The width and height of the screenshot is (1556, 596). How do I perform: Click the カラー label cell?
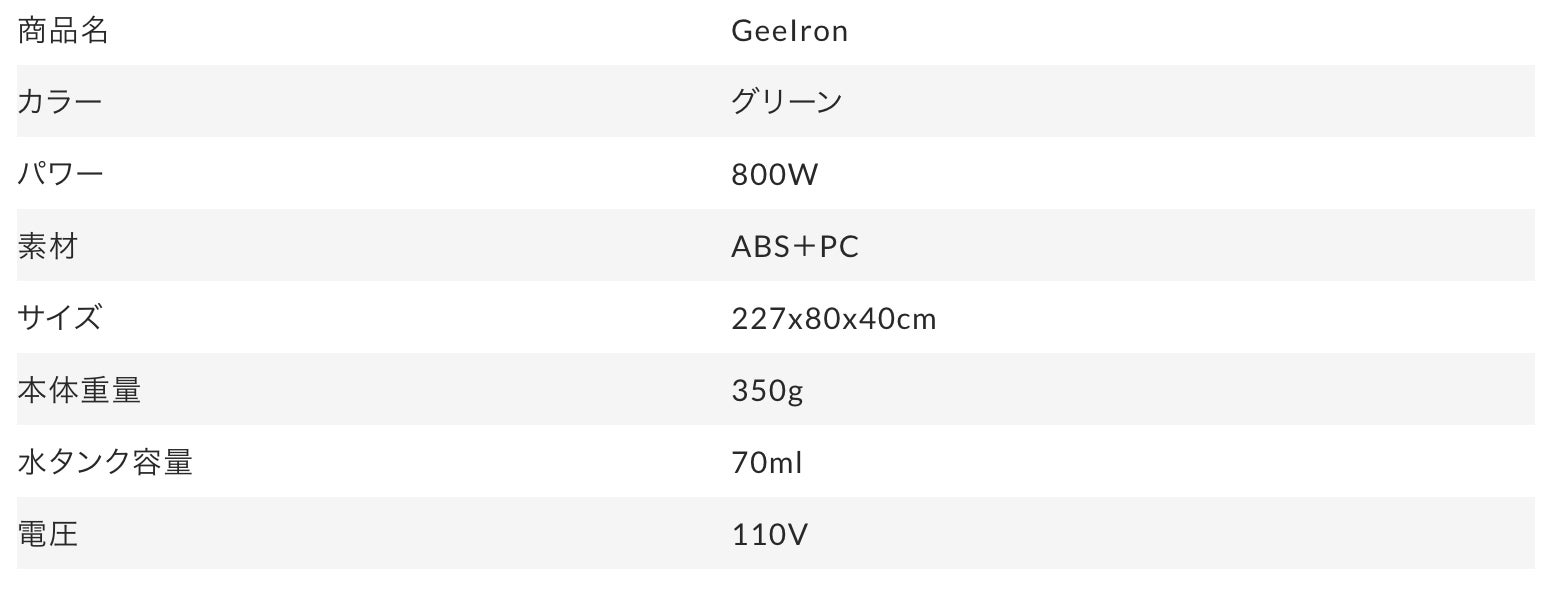60,102
